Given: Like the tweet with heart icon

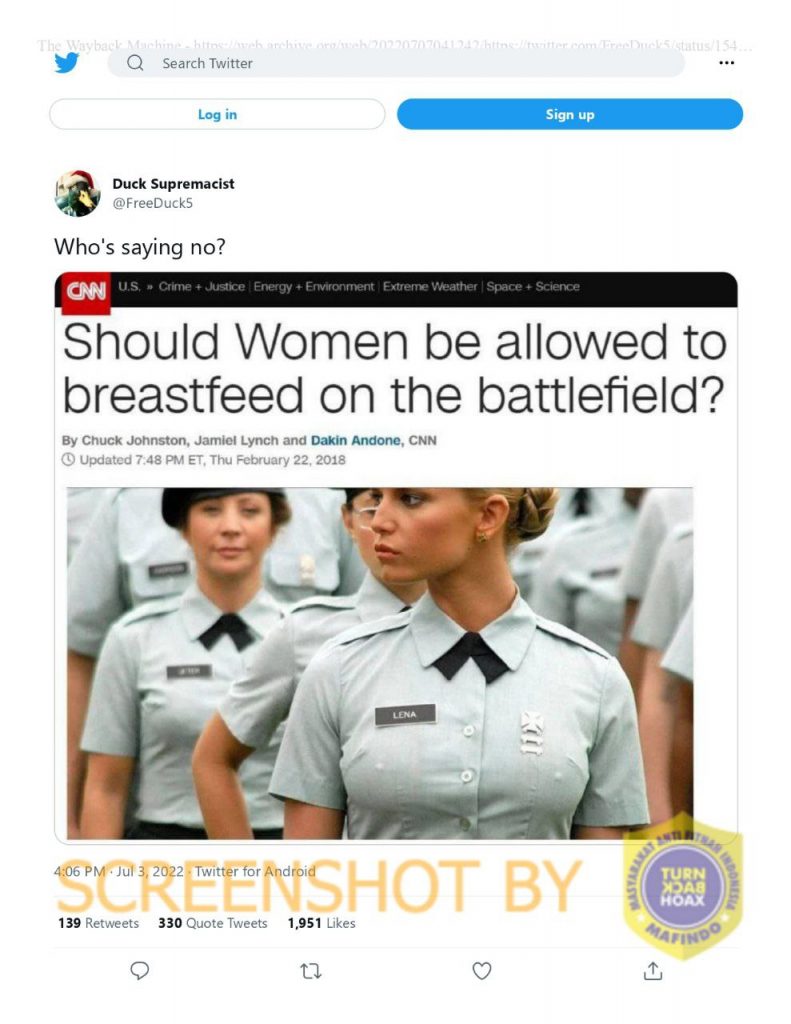Looking at the screenshot, I should pos(482,971).
